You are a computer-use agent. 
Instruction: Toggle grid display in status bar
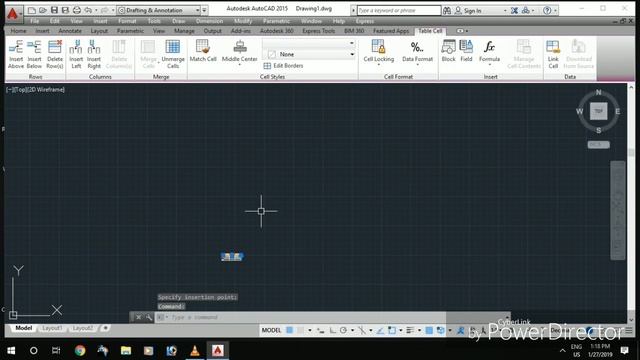[x=289, y=330]
